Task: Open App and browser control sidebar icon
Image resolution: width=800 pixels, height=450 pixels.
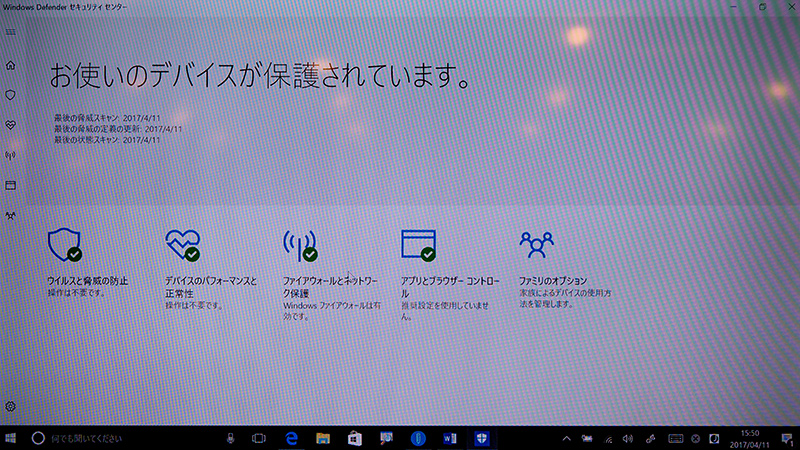Action: (10, 185)
